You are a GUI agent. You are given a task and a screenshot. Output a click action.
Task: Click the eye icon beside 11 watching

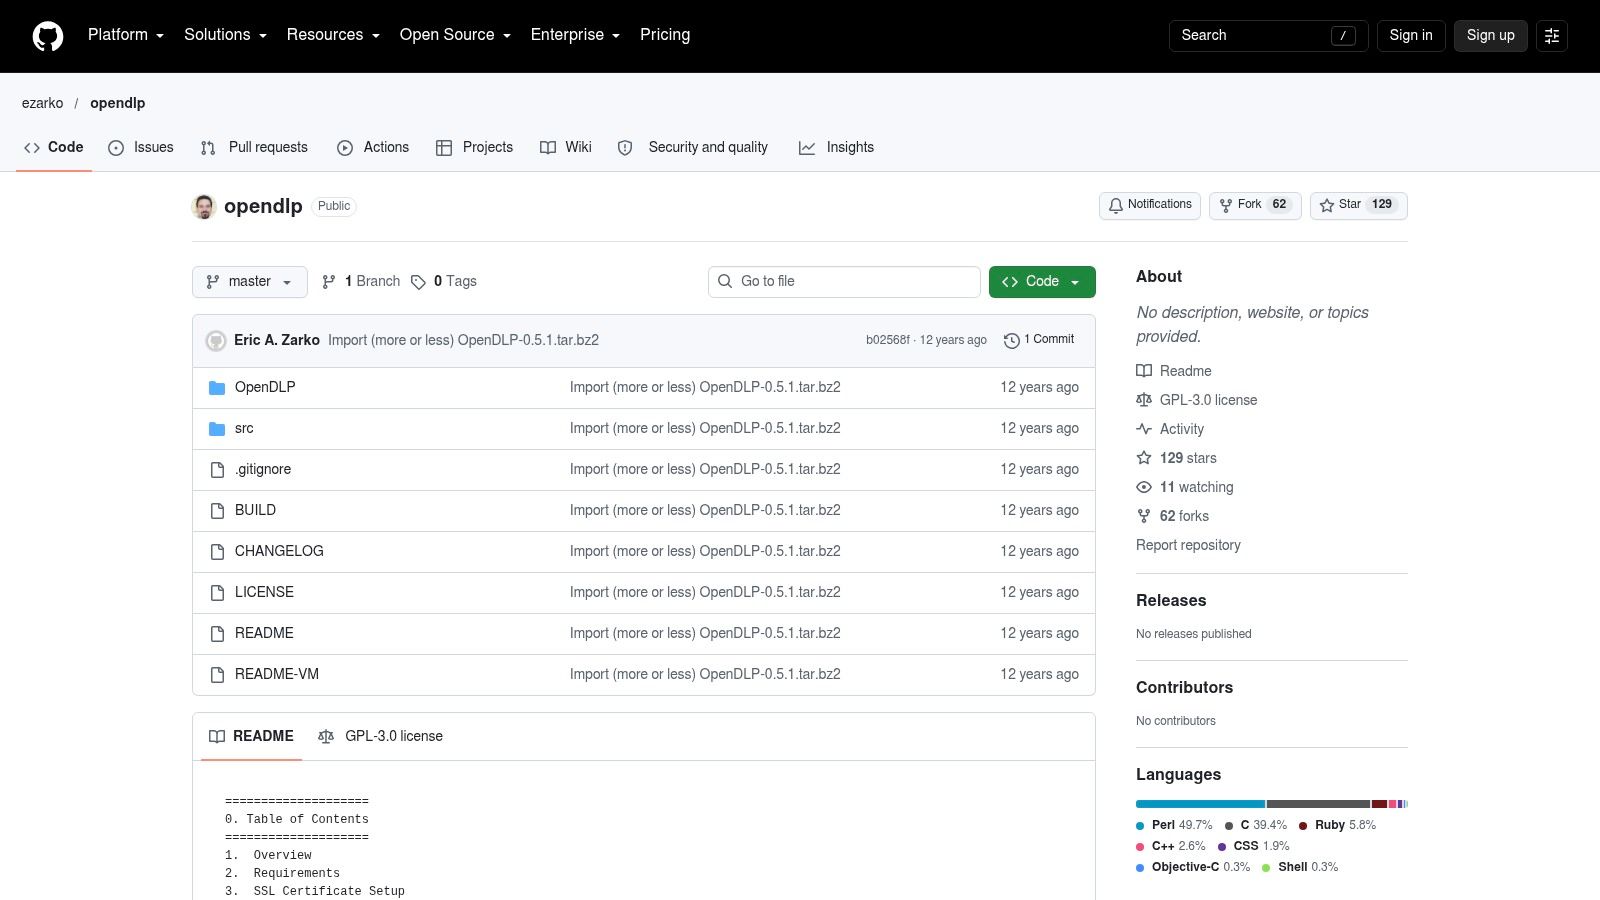coord(1144,487)
